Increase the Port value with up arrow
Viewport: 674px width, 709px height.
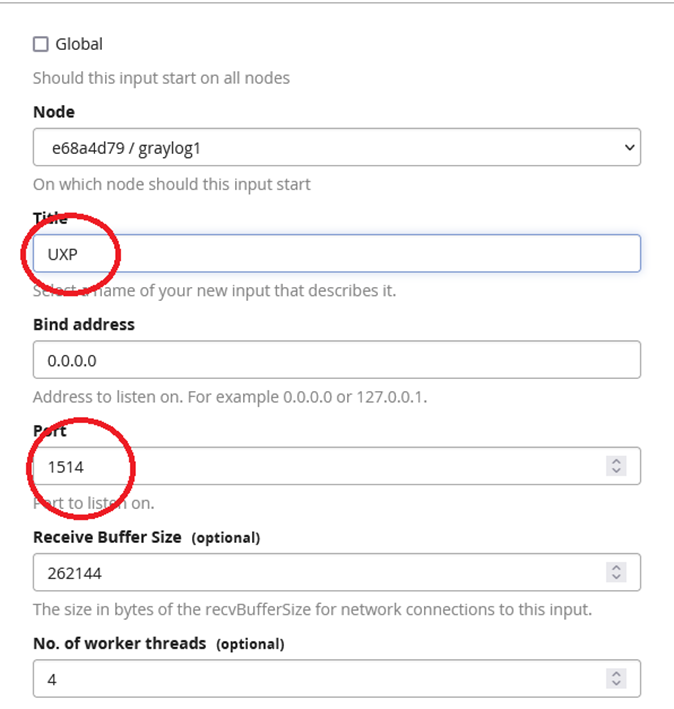coord(616,461)
